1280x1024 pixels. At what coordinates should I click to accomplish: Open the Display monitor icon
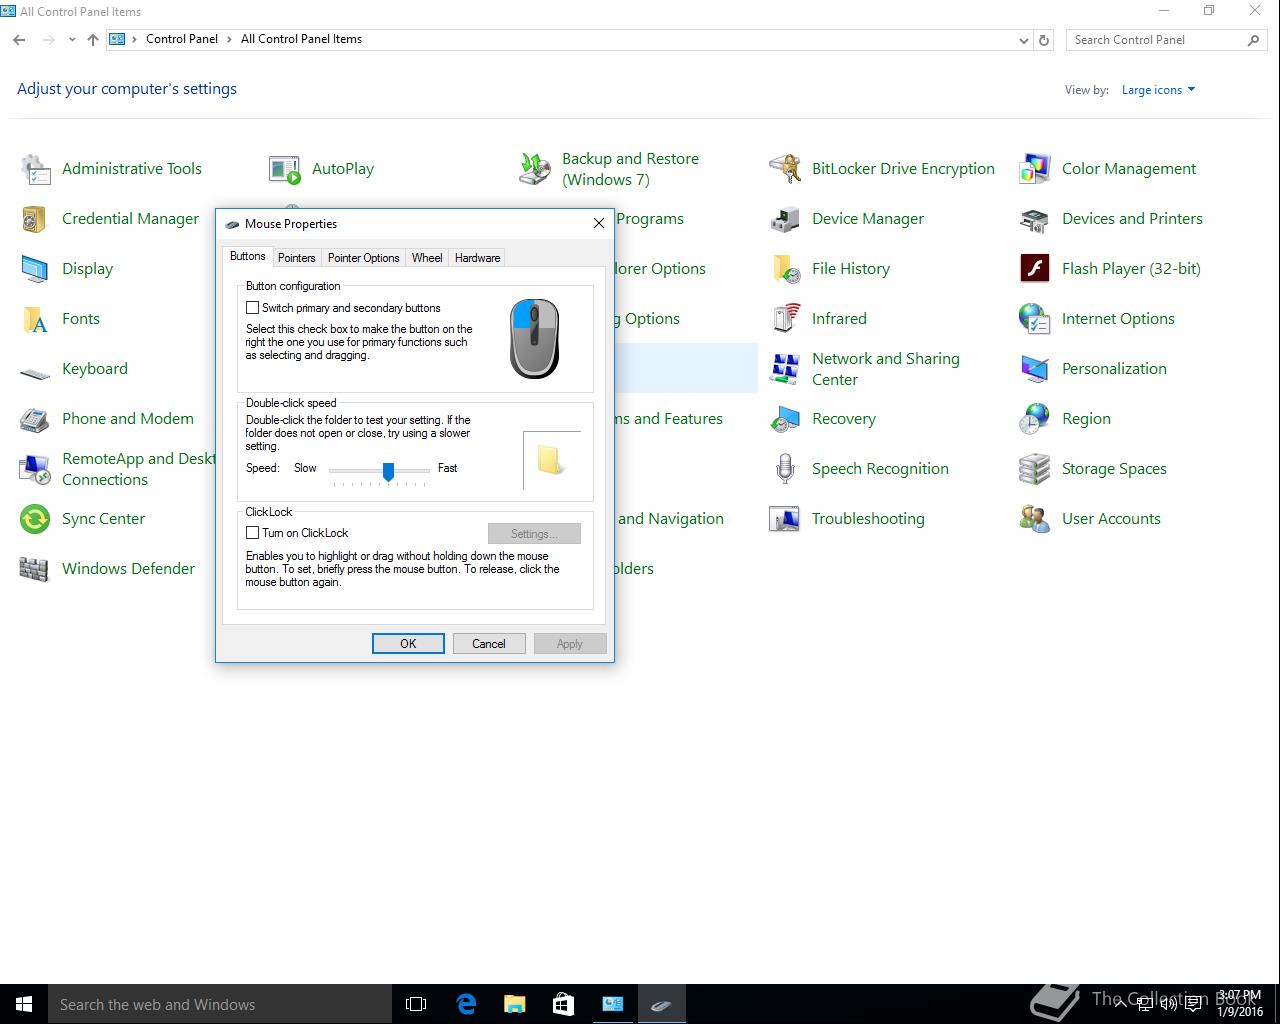coord(35,269)
